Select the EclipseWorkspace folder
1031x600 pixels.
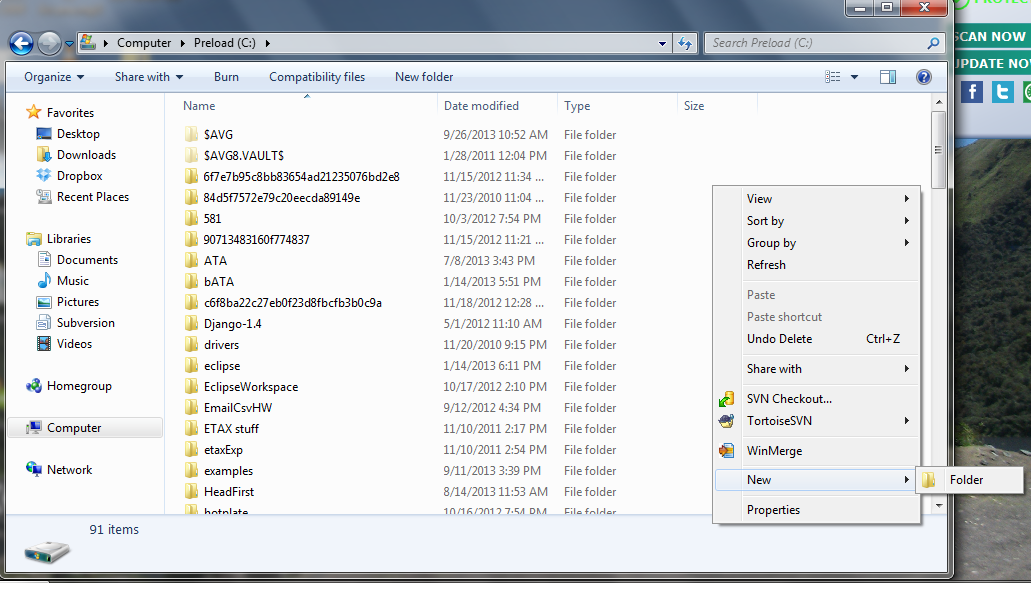[x=251, y=387]
